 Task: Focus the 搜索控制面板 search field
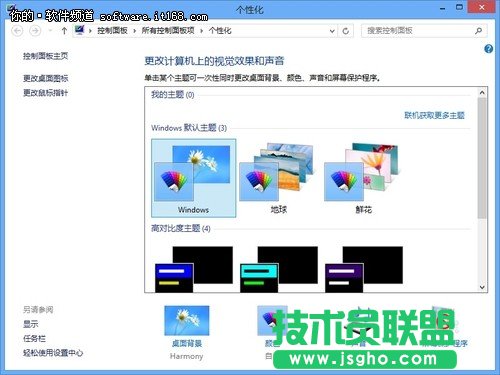coord(424,31)
